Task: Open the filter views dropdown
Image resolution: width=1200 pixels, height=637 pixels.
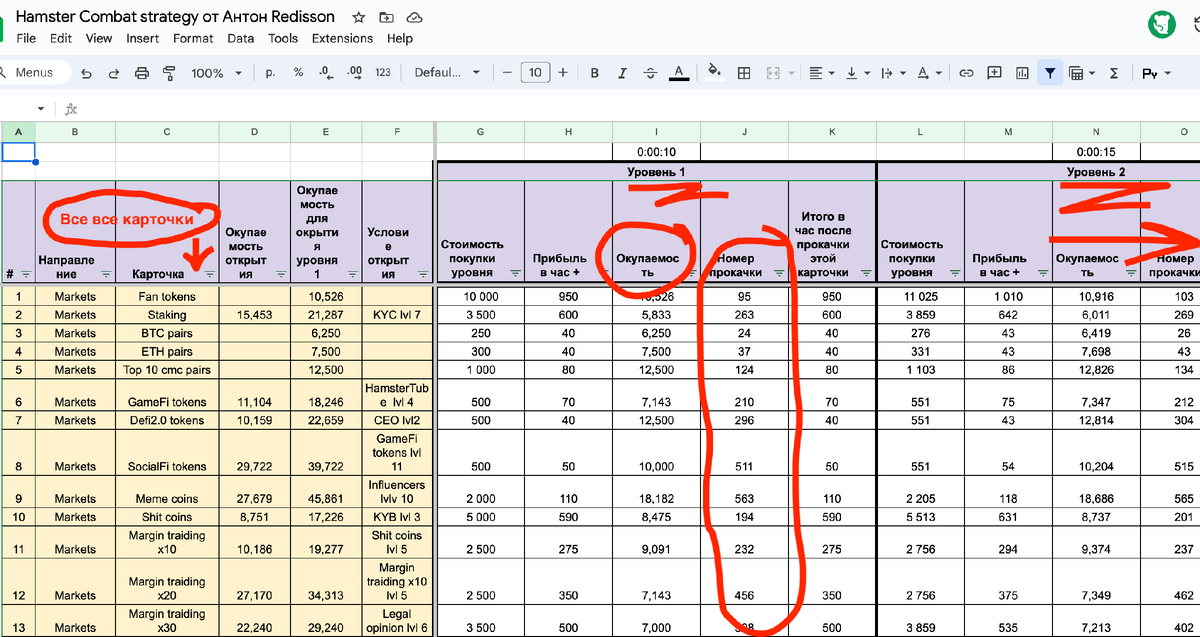Action: [1082, 73]
